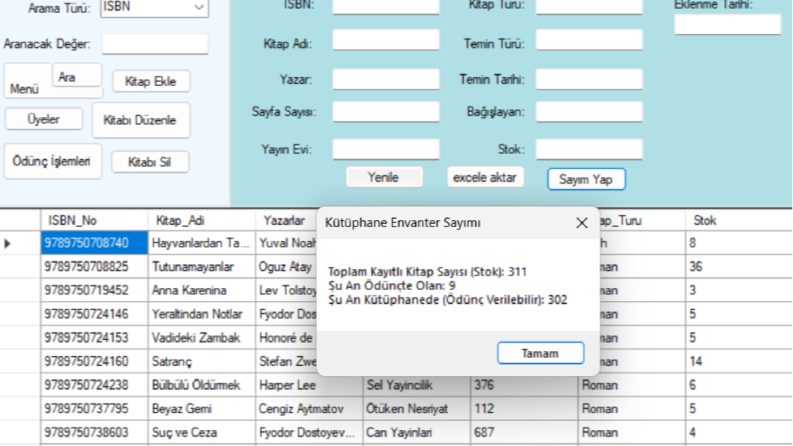Click the Kitap_Adi column header
This screenshot has height=446, width=793.
202,220
